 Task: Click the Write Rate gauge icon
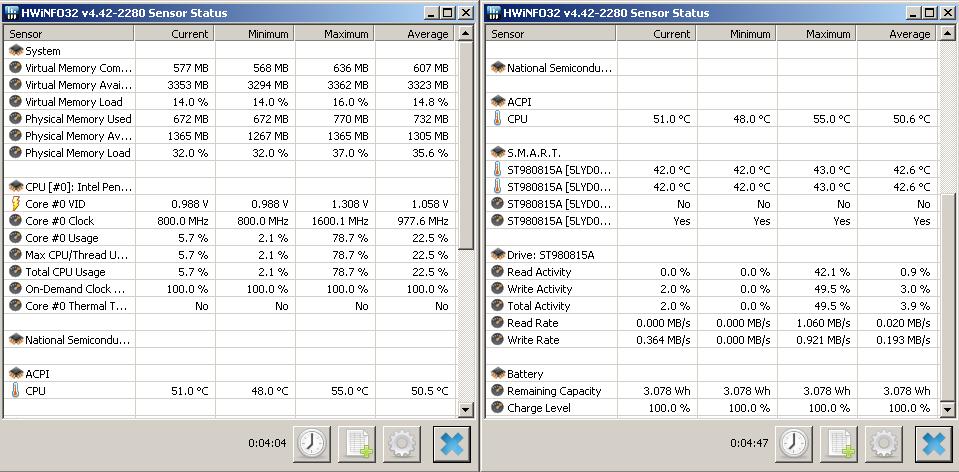pos(497,339)
